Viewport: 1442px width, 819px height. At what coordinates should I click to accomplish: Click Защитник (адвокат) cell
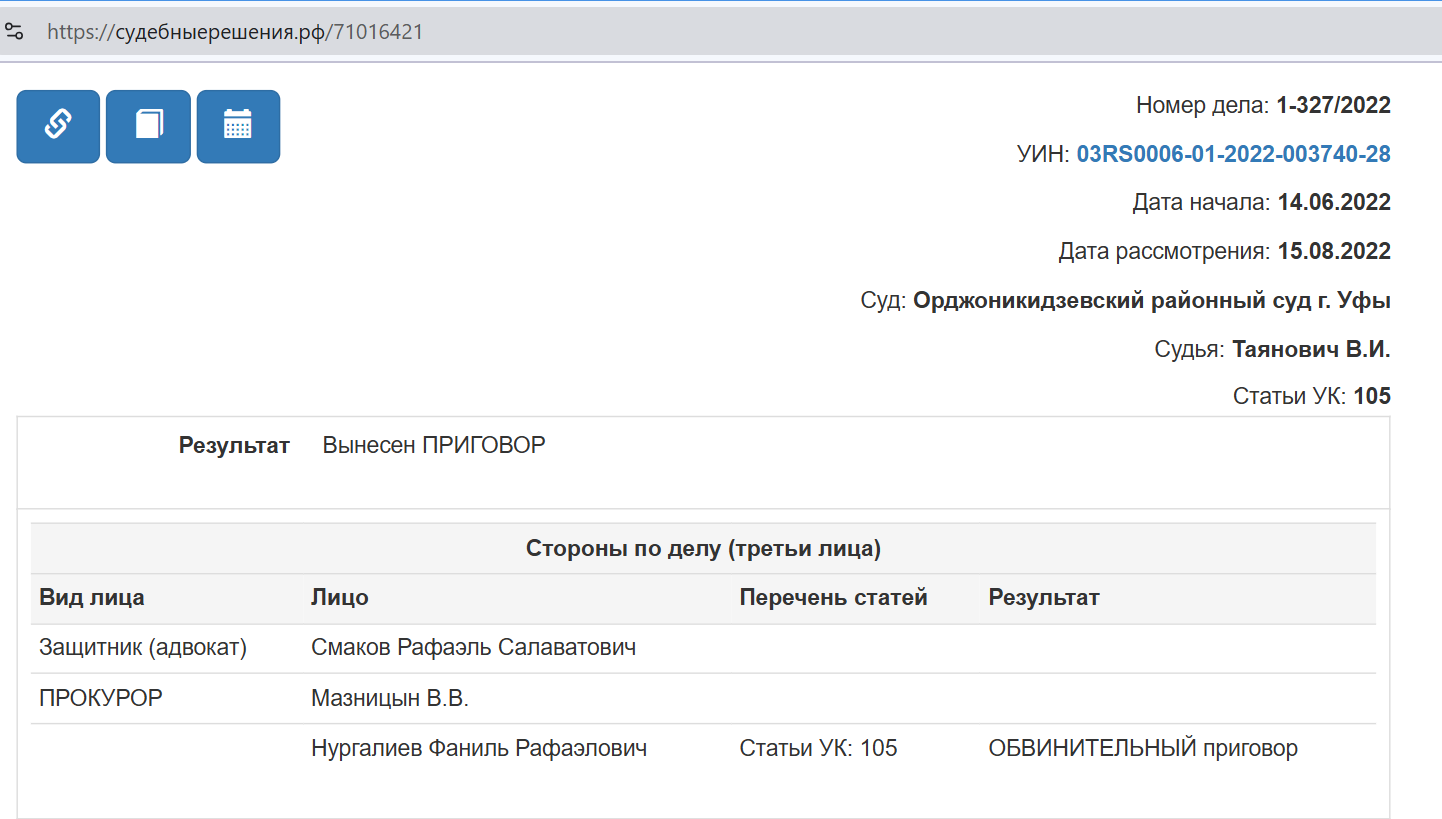tap(143, 648)
